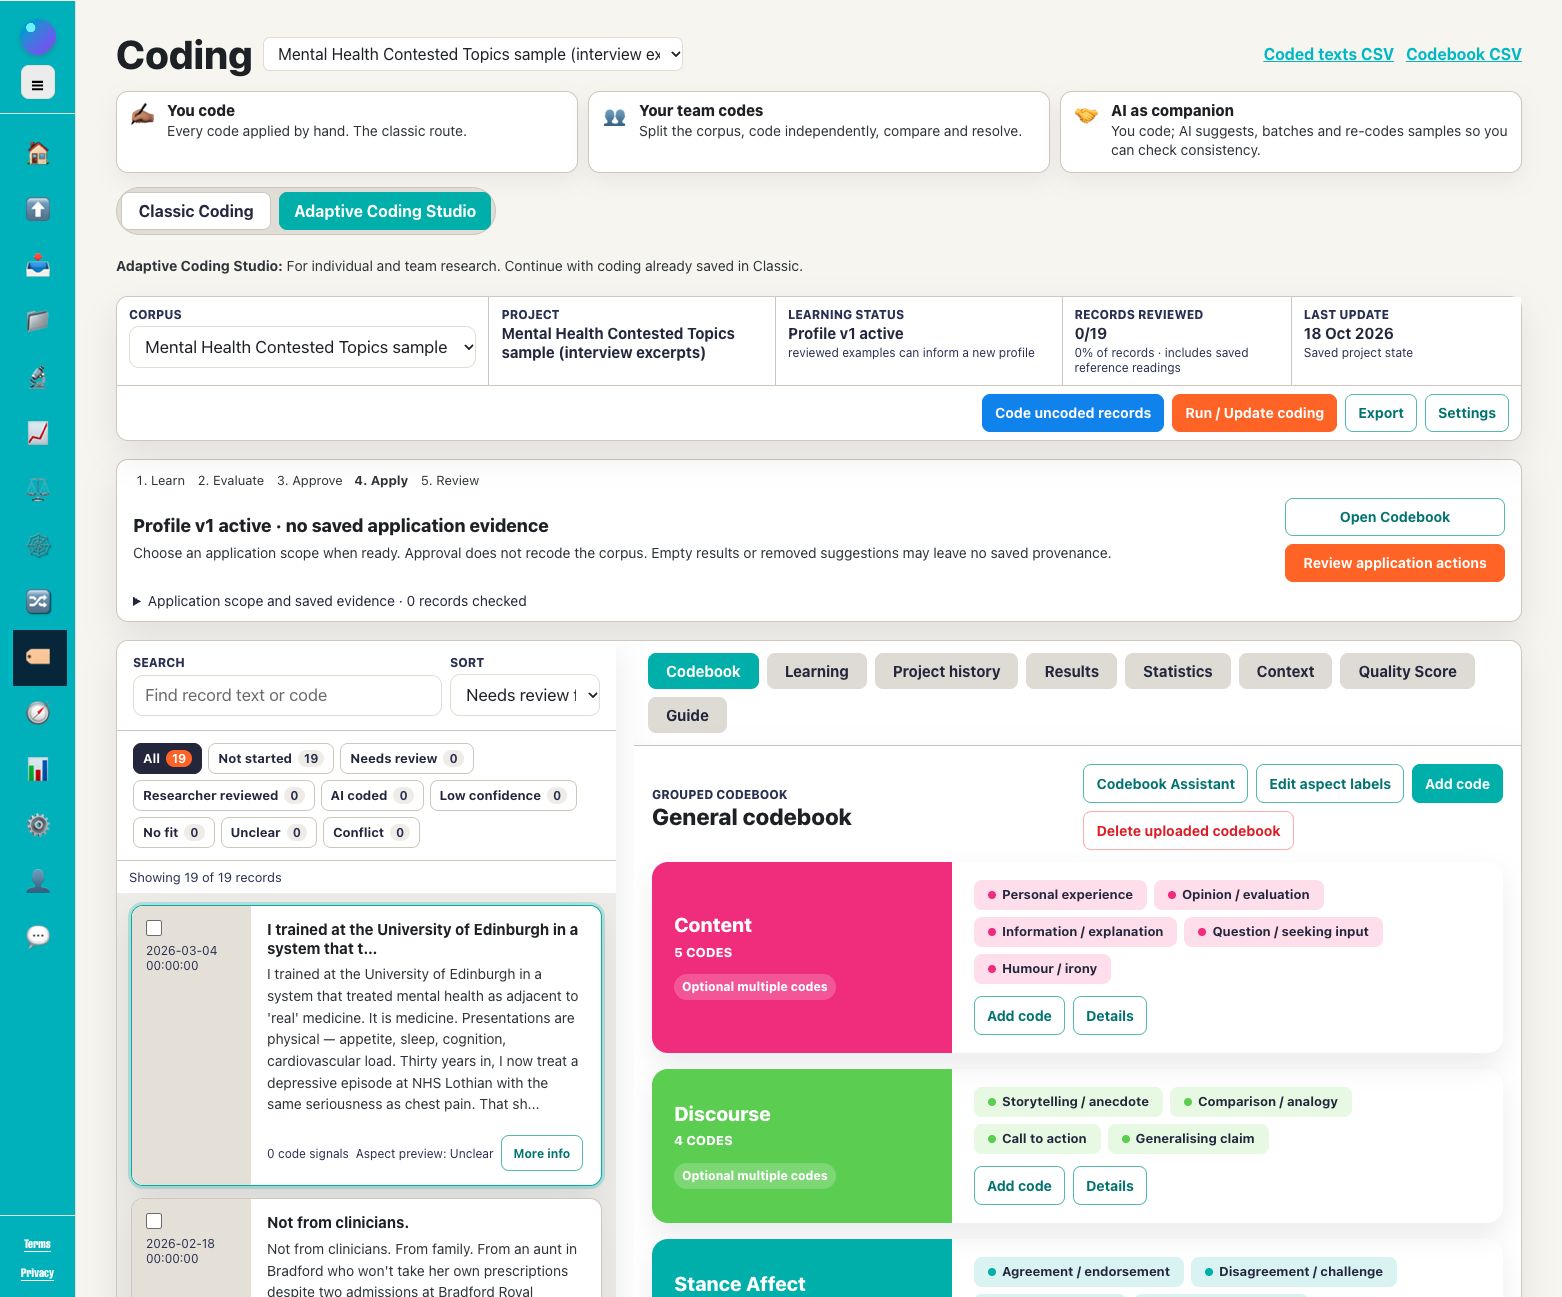Screen dimensions: 1562x1297
Task: Filter records by Unclear
Action: pyautogui.click(x=268, y=832)
